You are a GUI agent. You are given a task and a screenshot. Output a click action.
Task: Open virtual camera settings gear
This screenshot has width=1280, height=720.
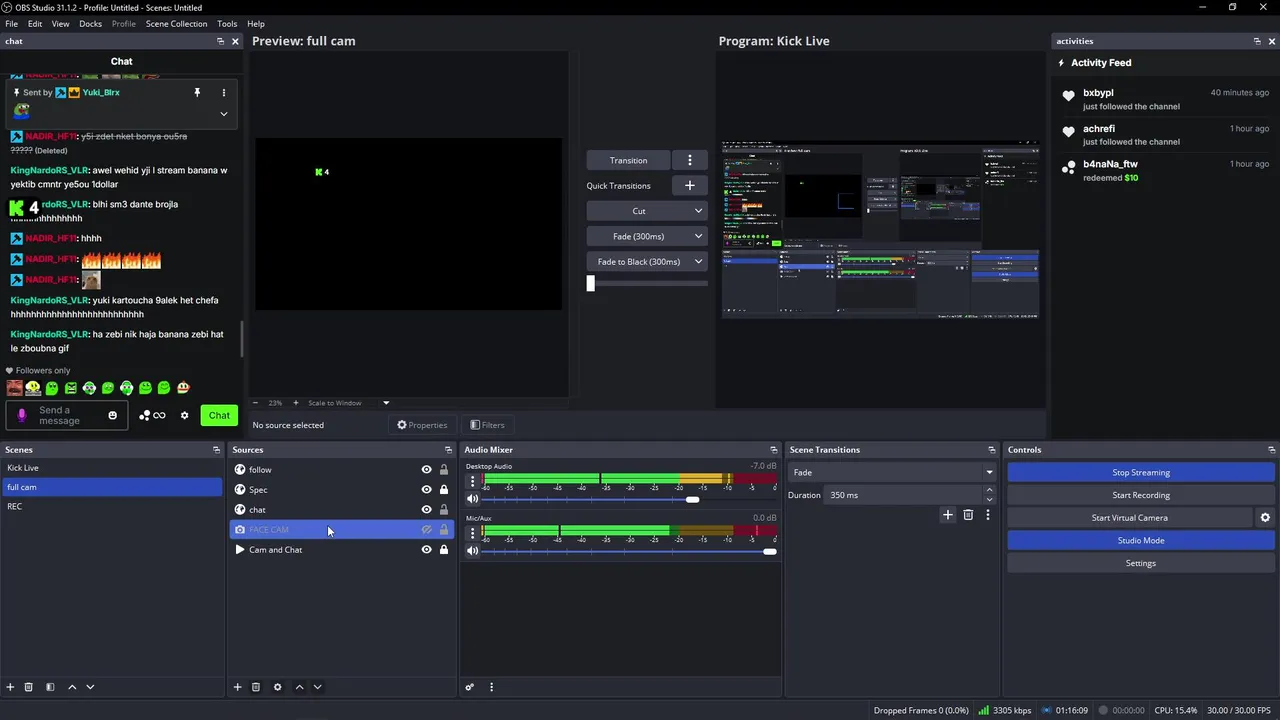pos(1265,518)
